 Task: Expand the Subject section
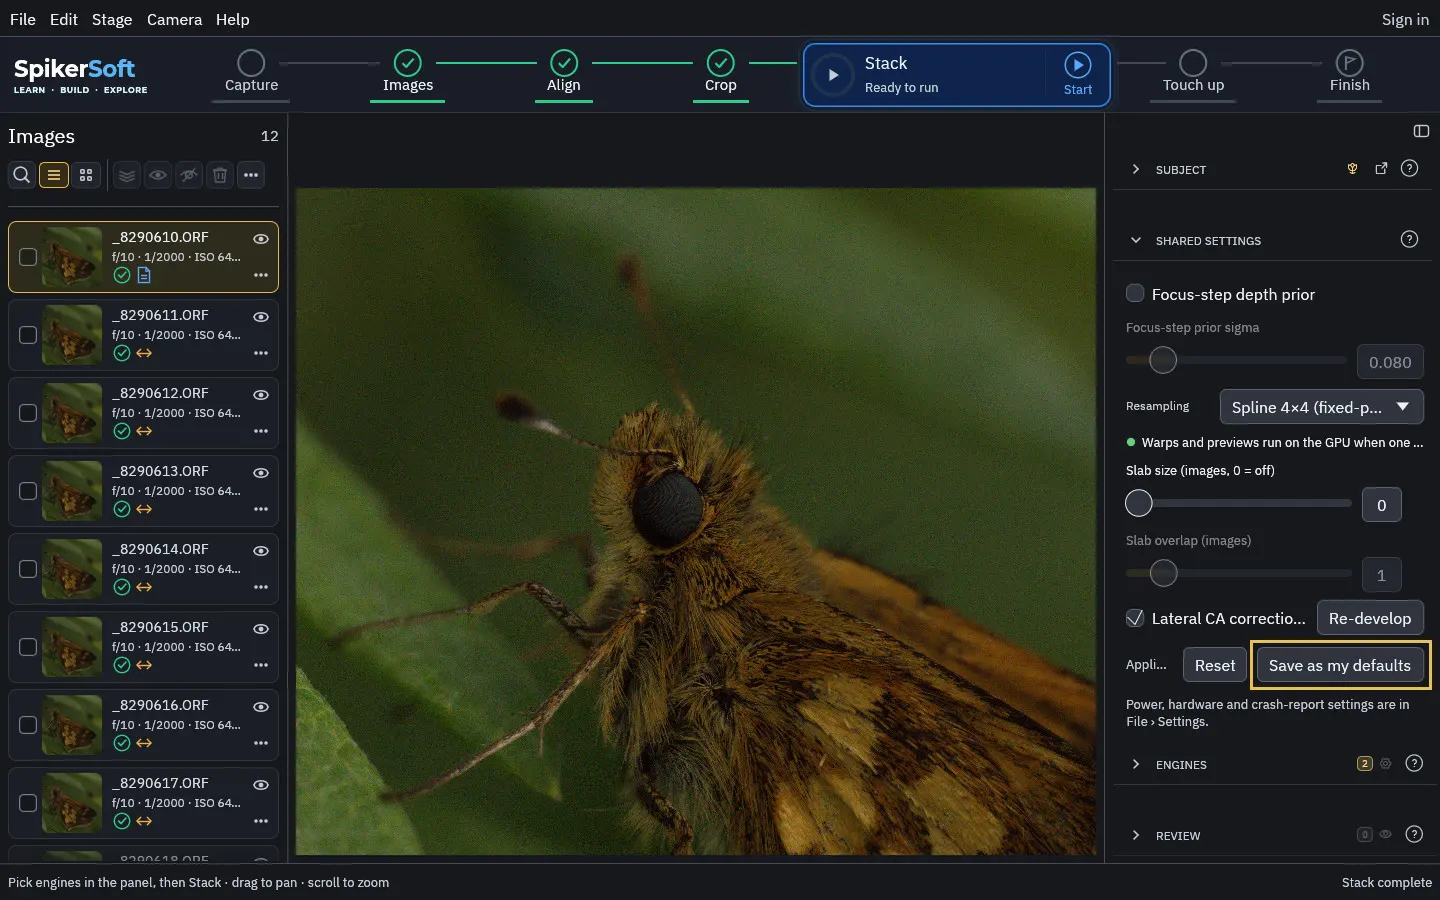[1135, 169]
